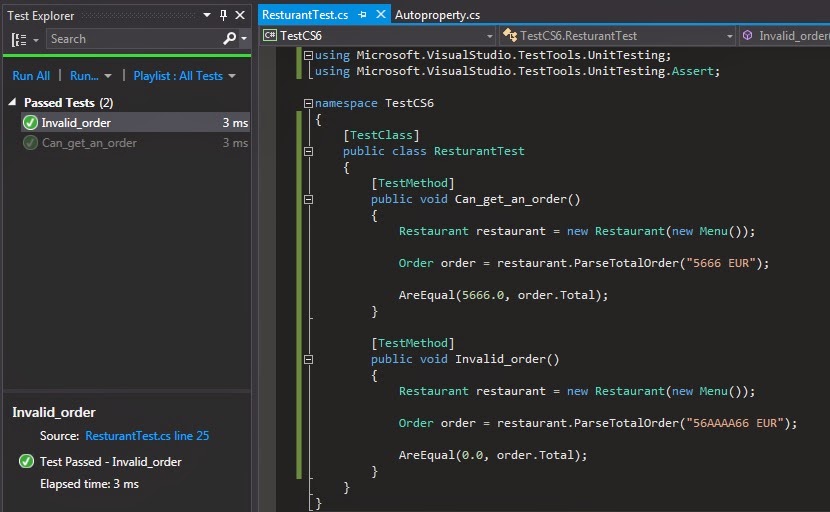This screenshot has height=512, width=830.
Task: Click the ResturantTest class name in code
Action: tap(479, 151)
